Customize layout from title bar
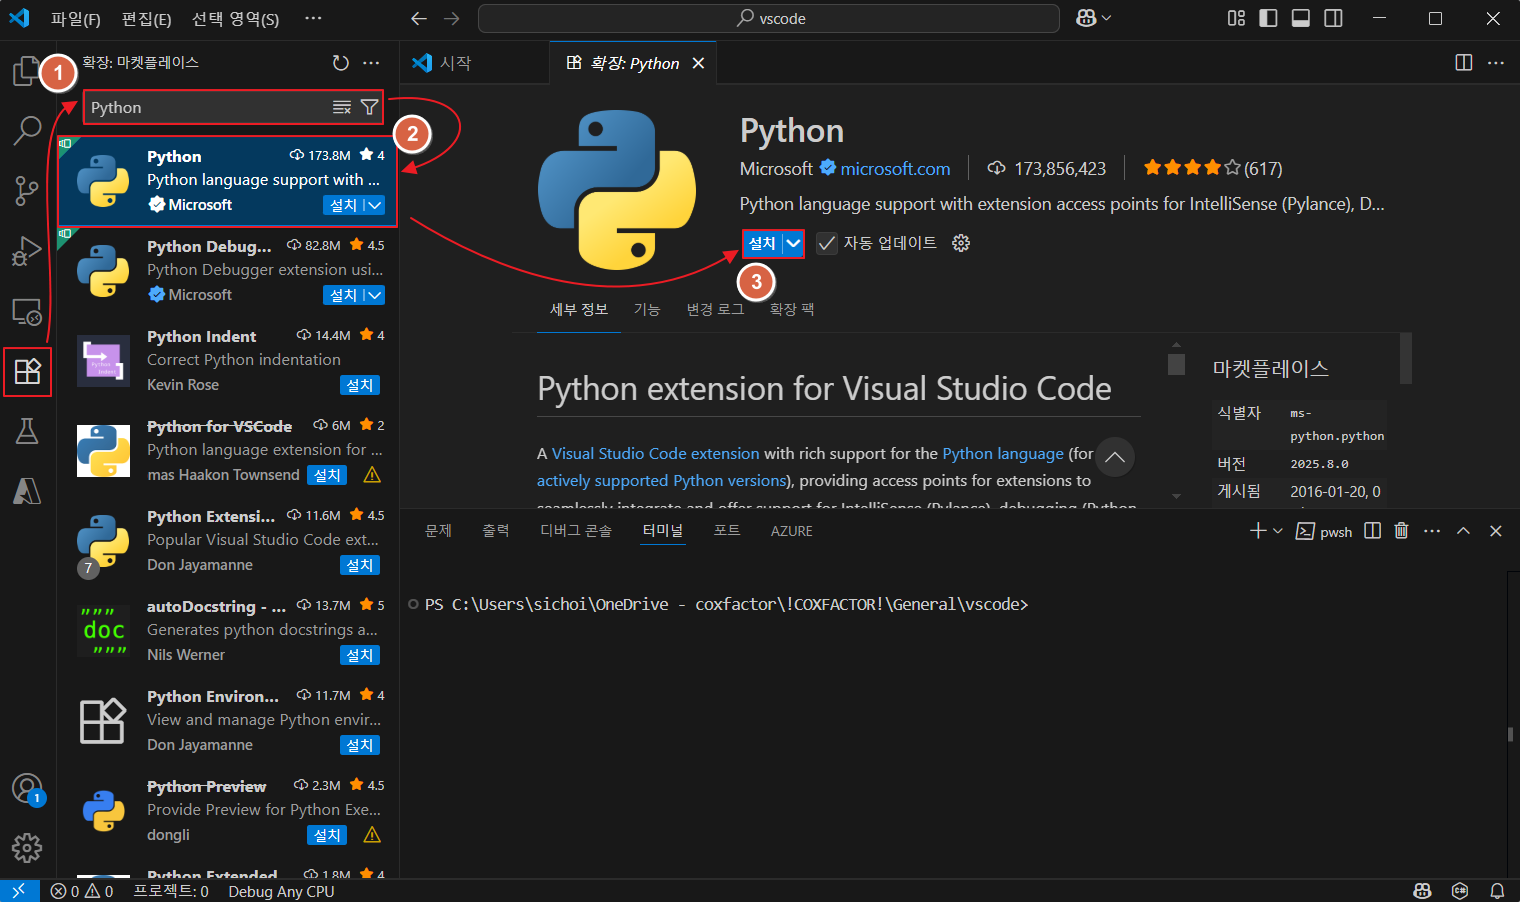1520x902 pixels. tap(1237, 18)
